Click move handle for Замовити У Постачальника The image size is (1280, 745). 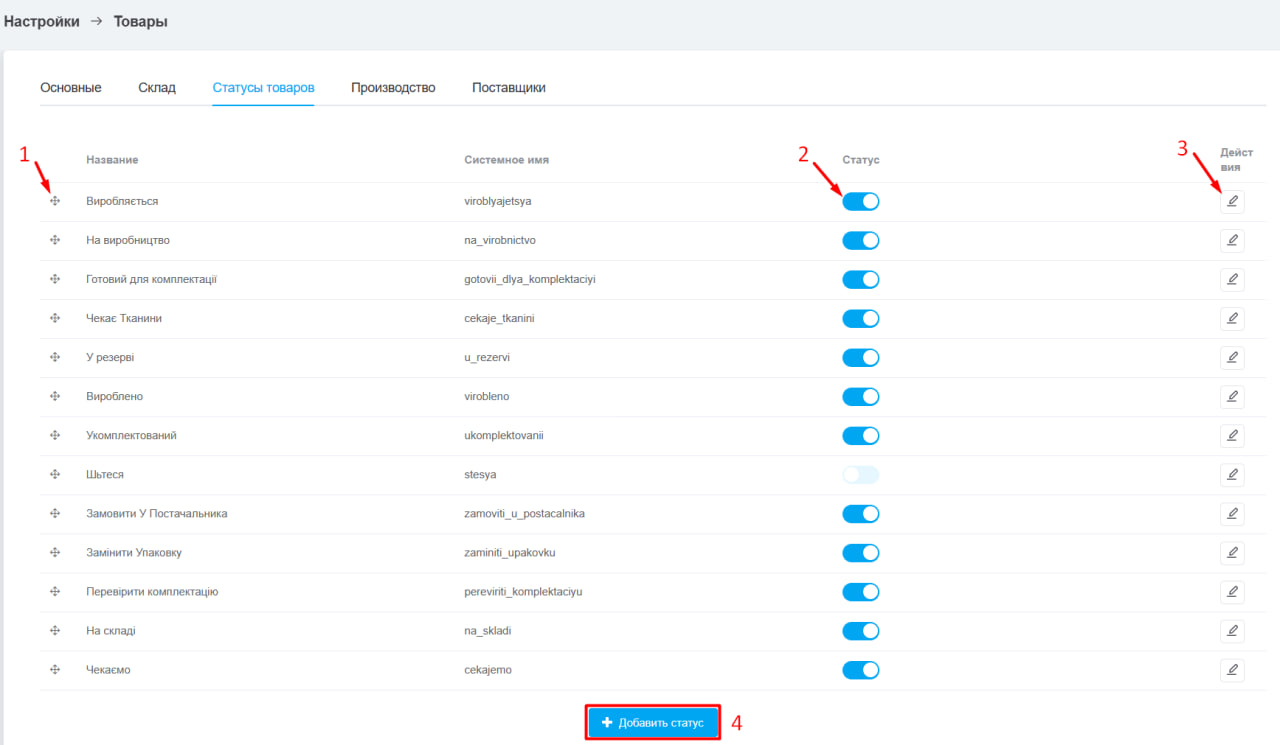coord(55,513)
